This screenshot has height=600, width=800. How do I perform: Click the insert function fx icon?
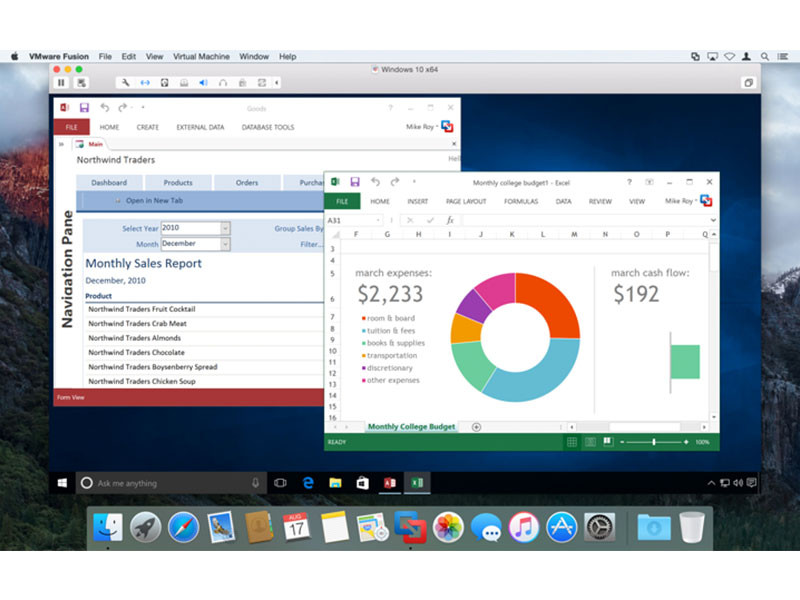(x=450, y=220)
